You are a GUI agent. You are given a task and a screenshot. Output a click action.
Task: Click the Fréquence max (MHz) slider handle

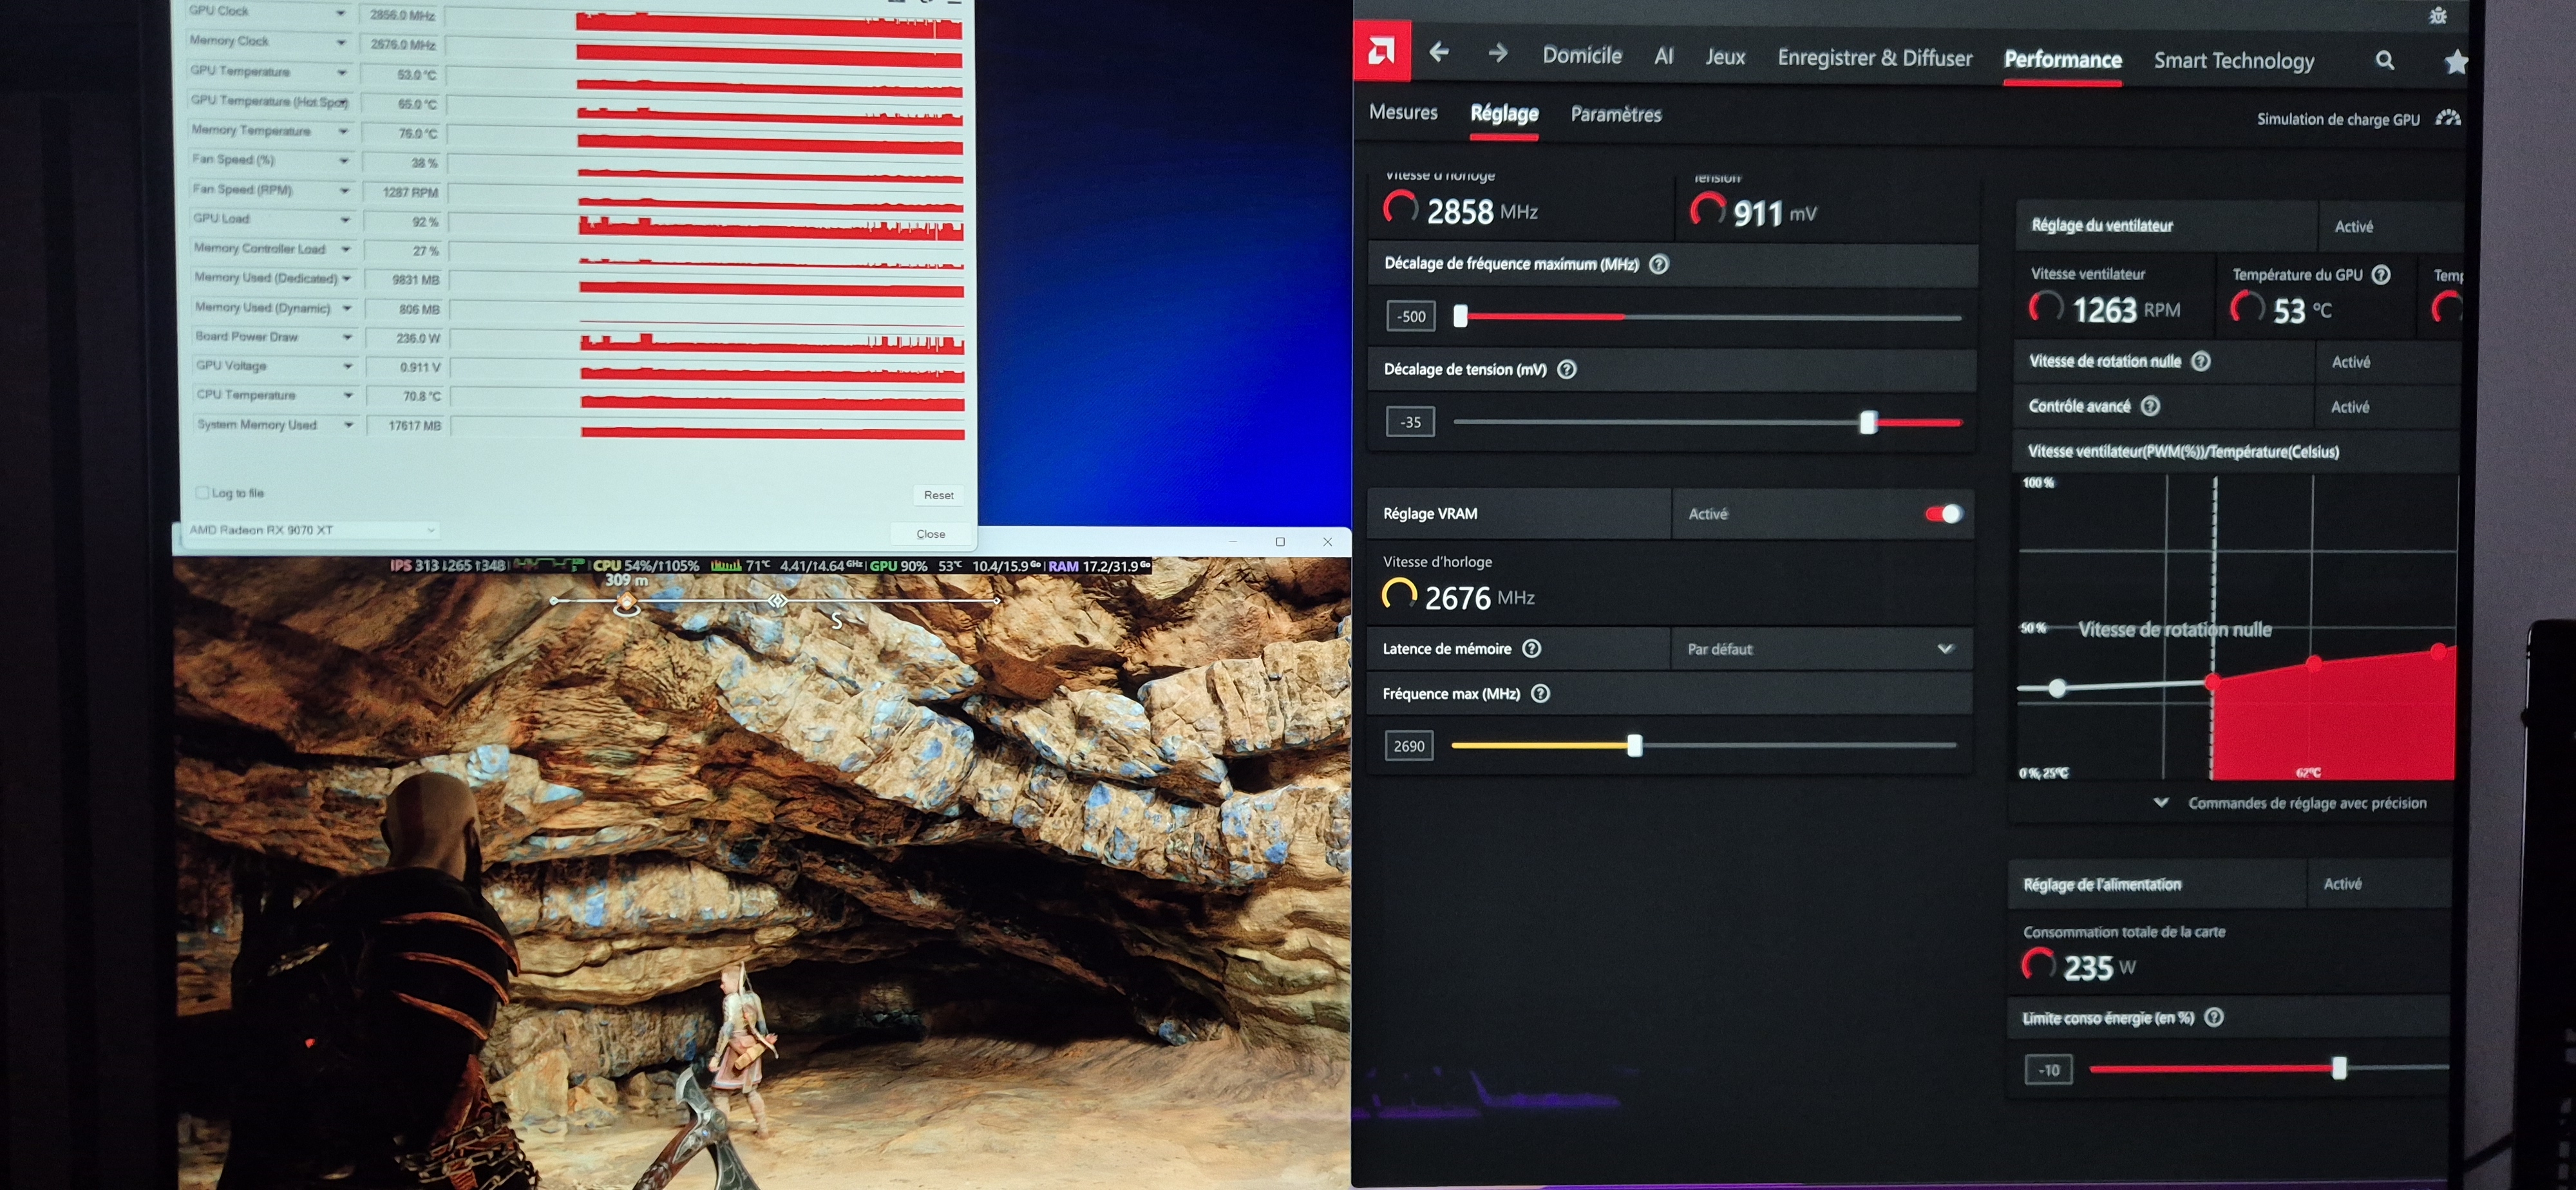point(1634,745)
